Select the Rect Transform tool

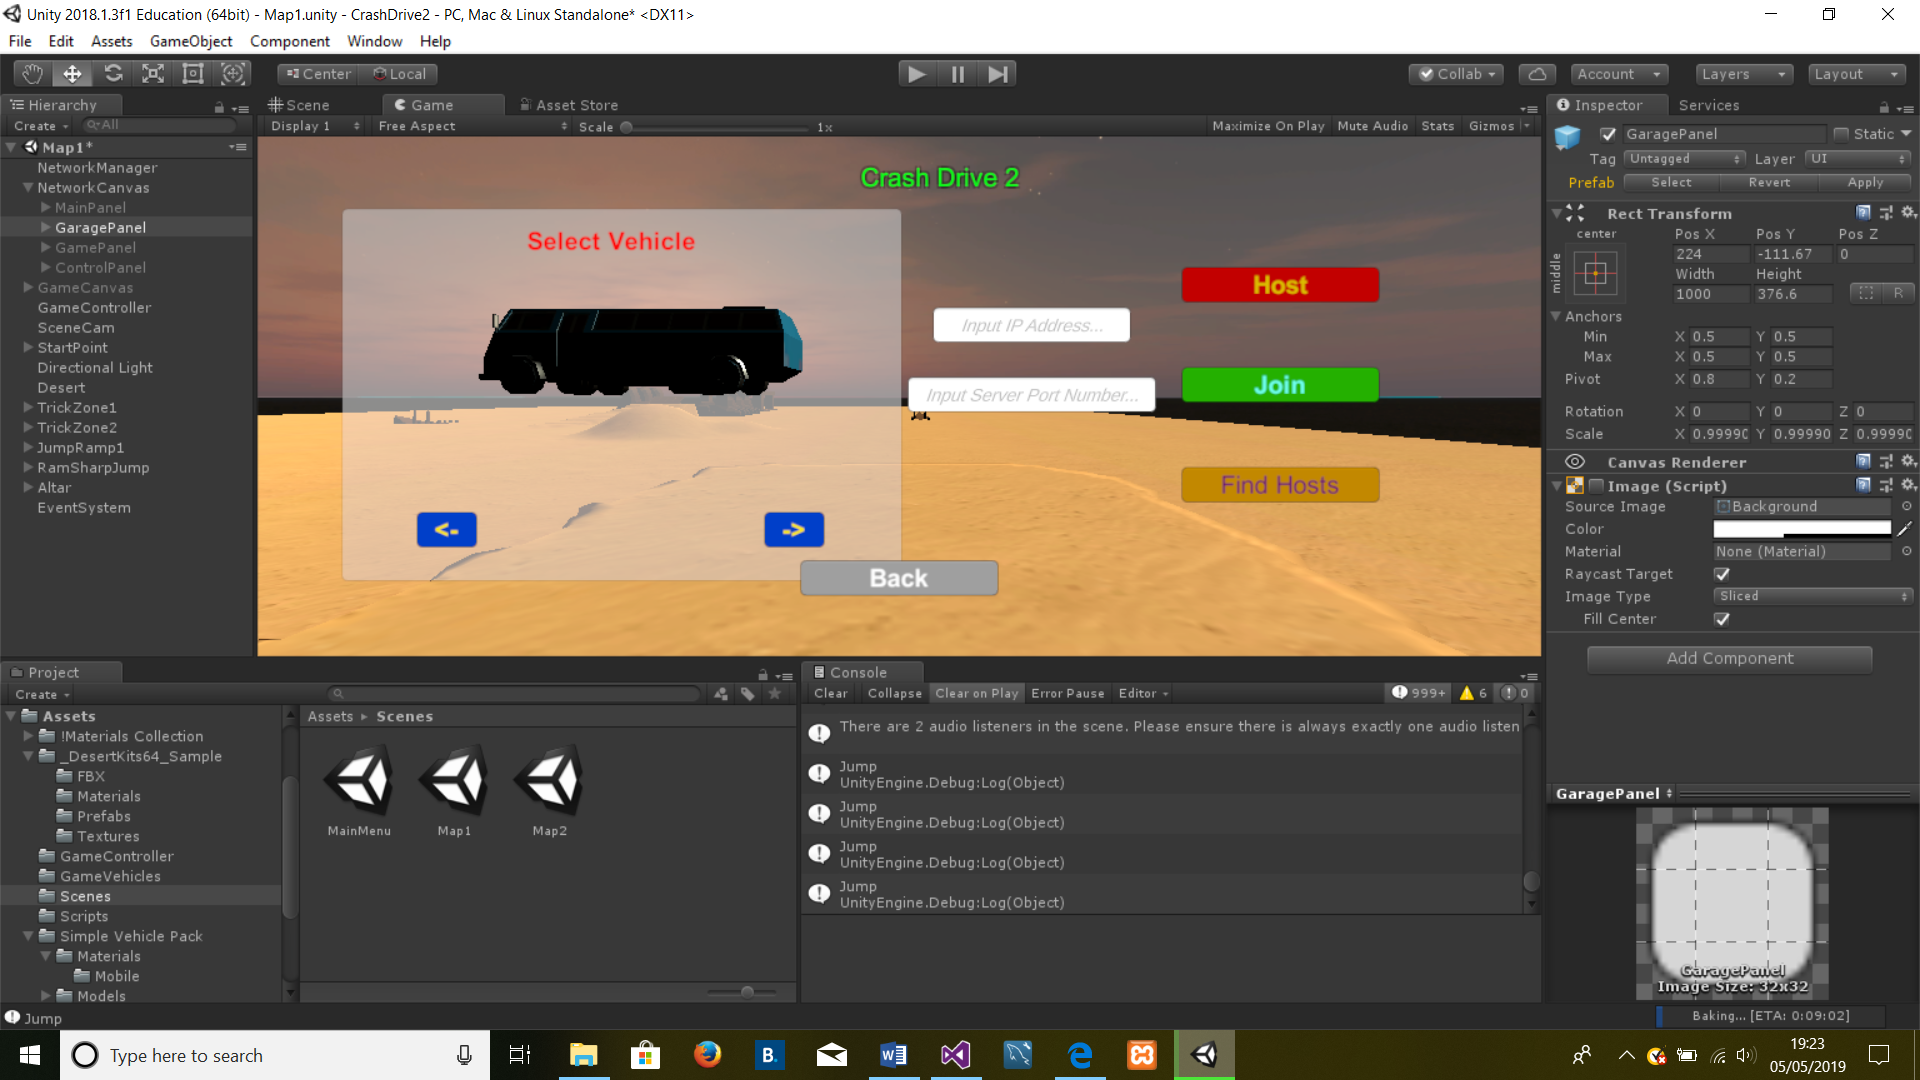pyautogui.click(x=193, y=74)
